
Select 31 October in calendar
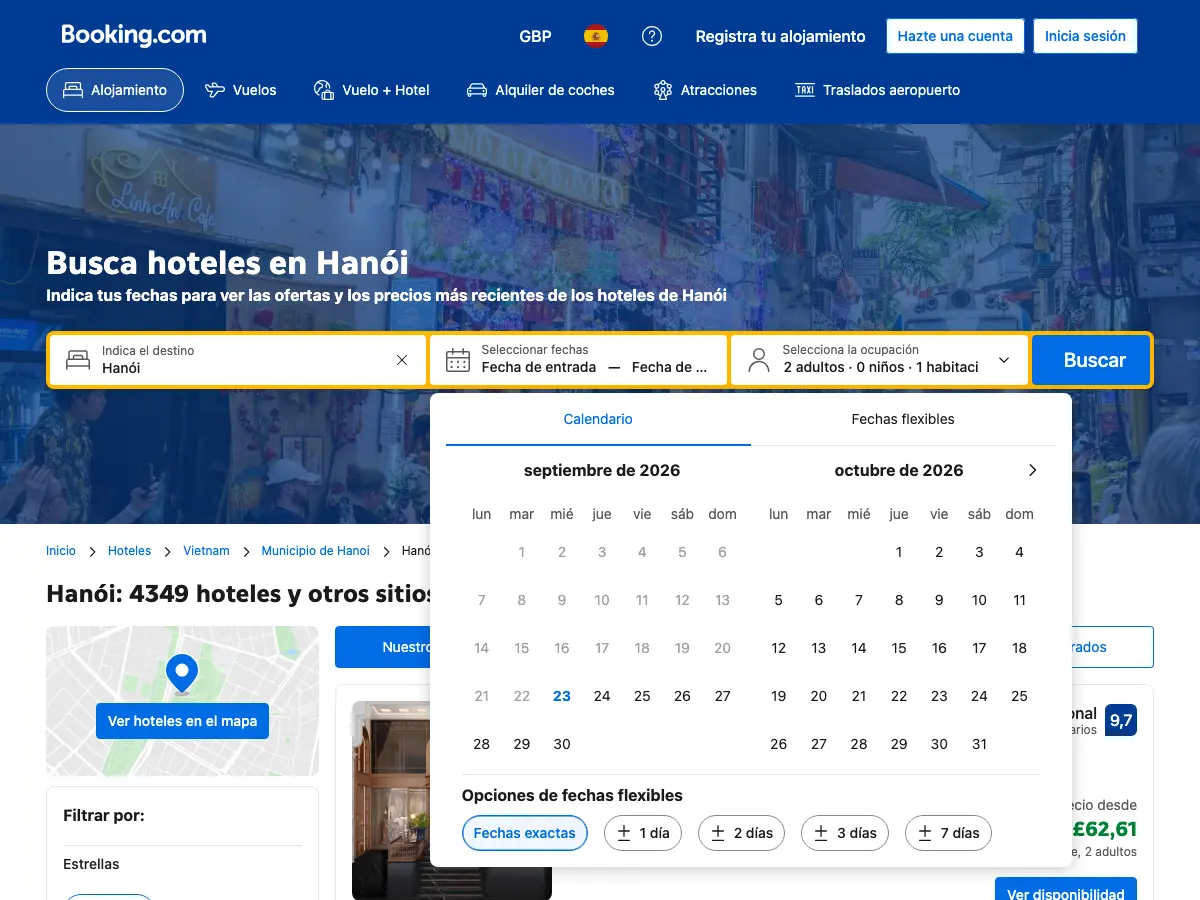(979, 744)
